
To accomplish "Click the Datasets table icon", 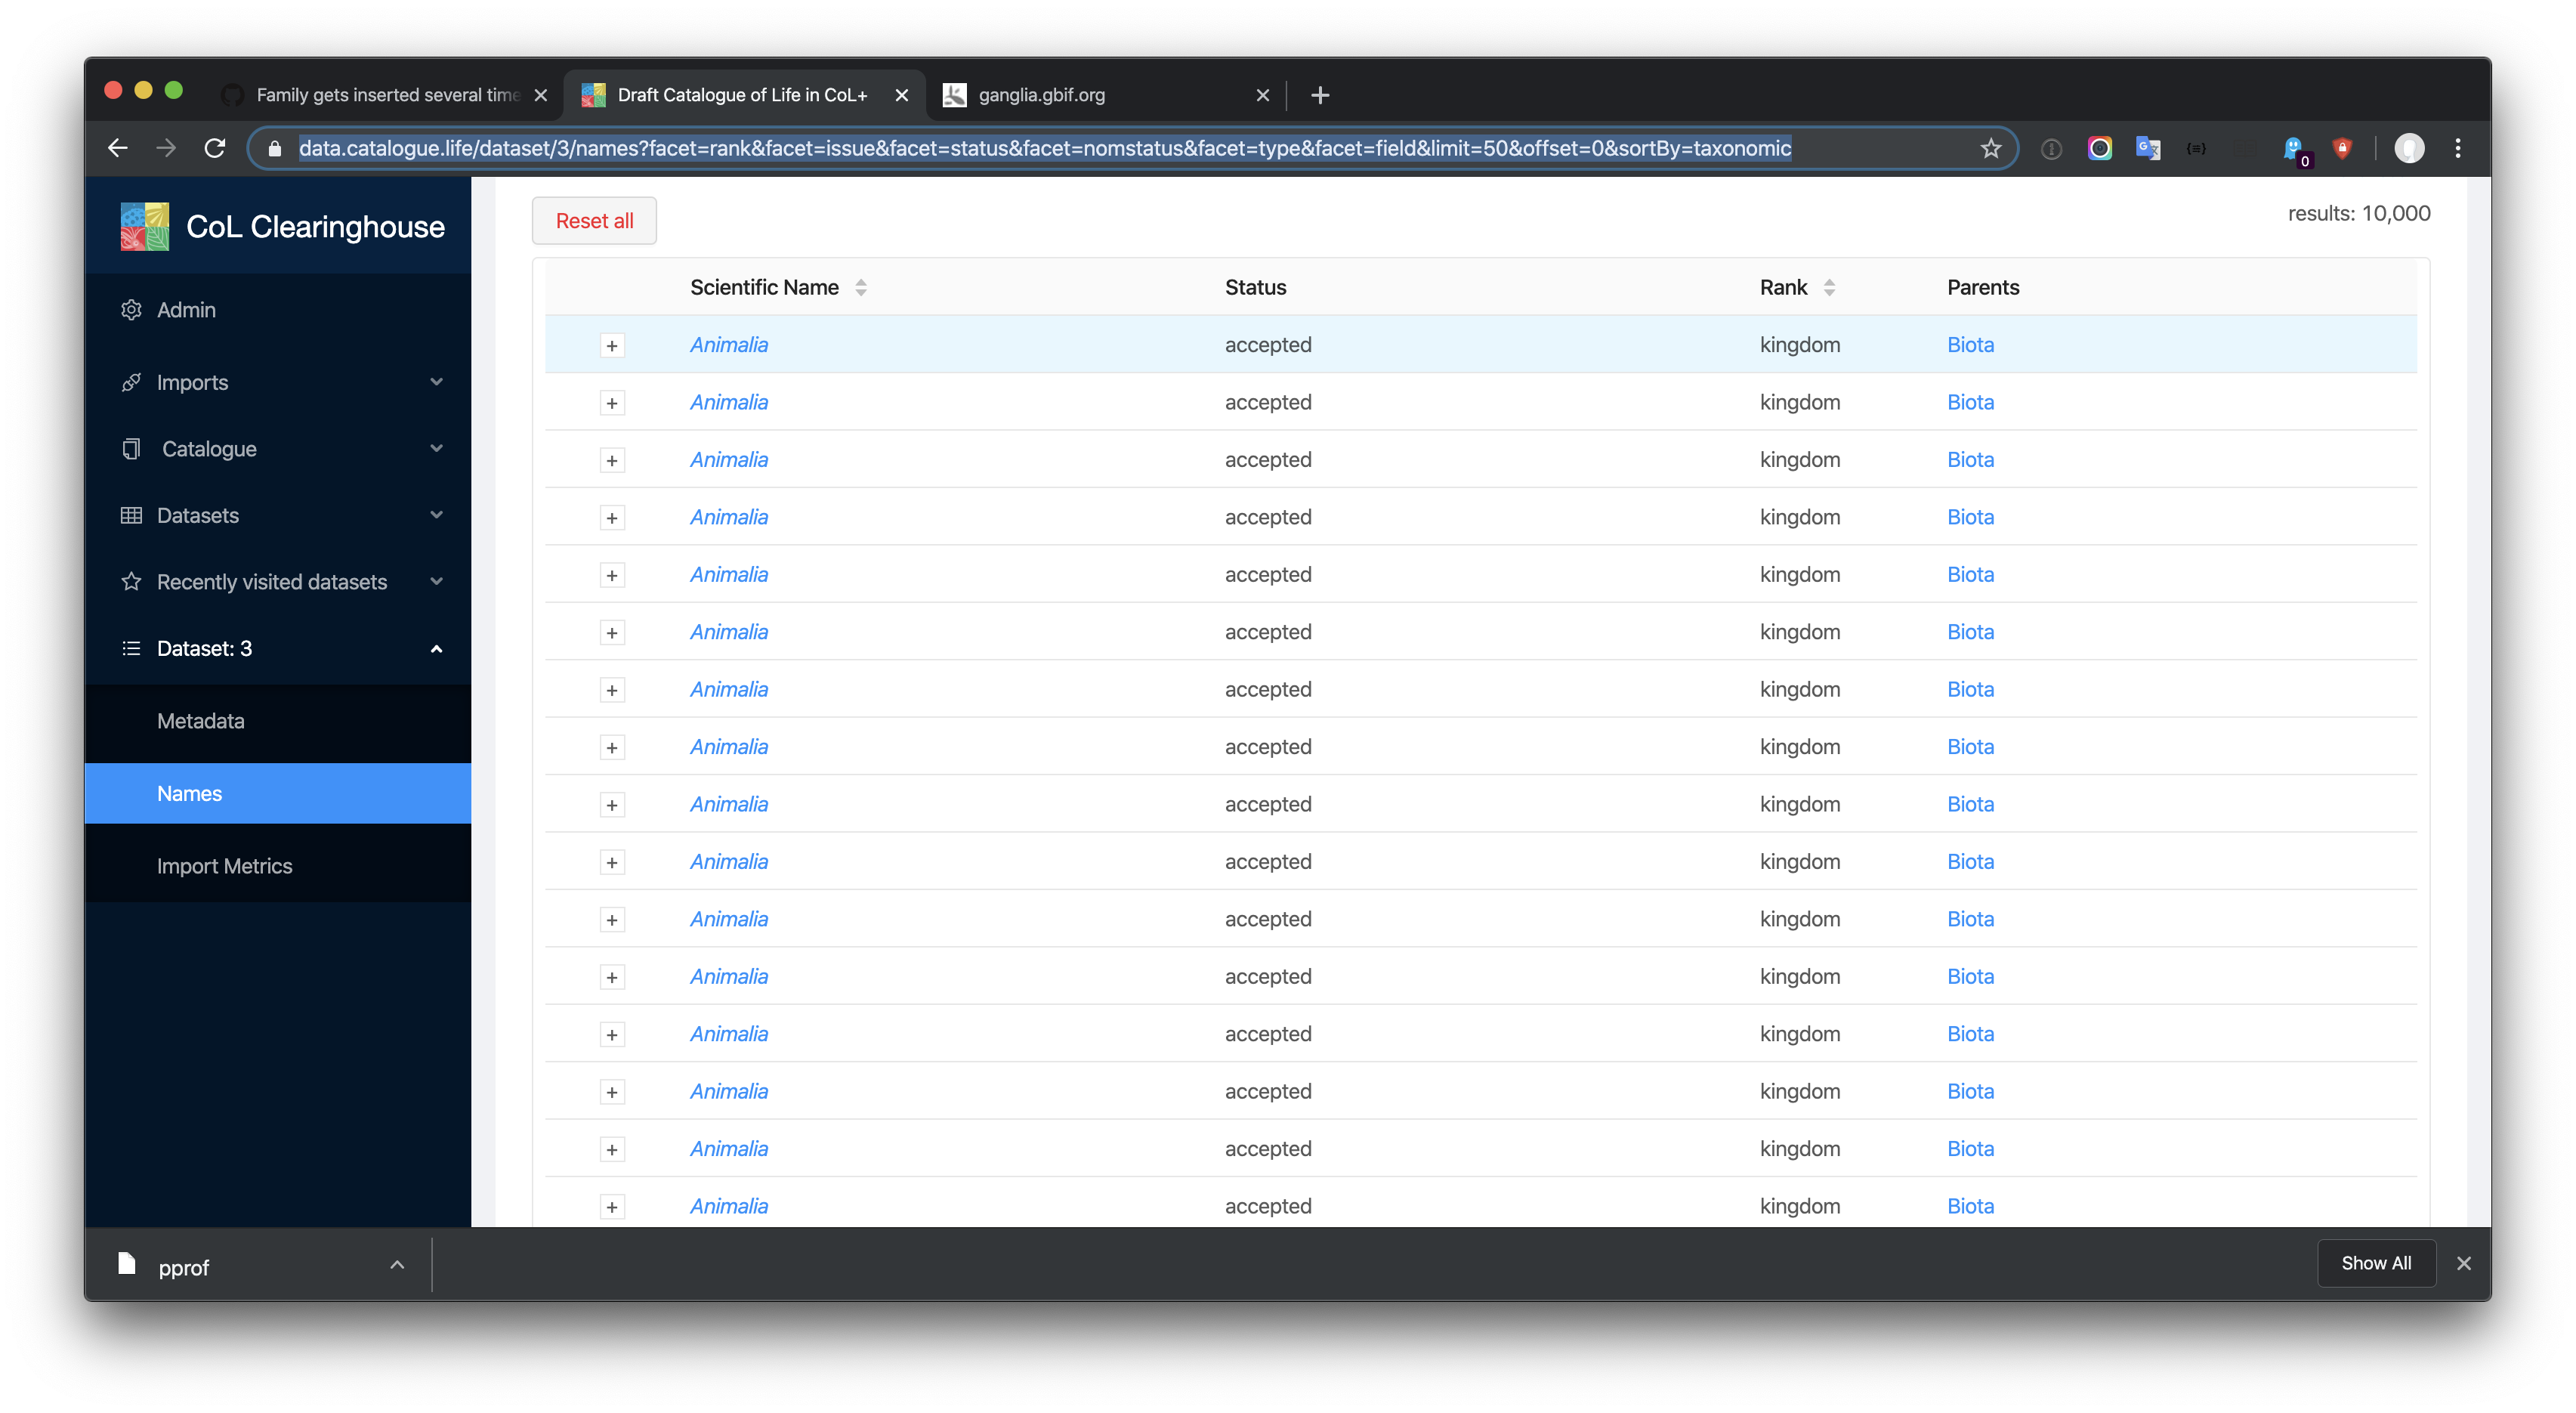I will coord(131,515).
